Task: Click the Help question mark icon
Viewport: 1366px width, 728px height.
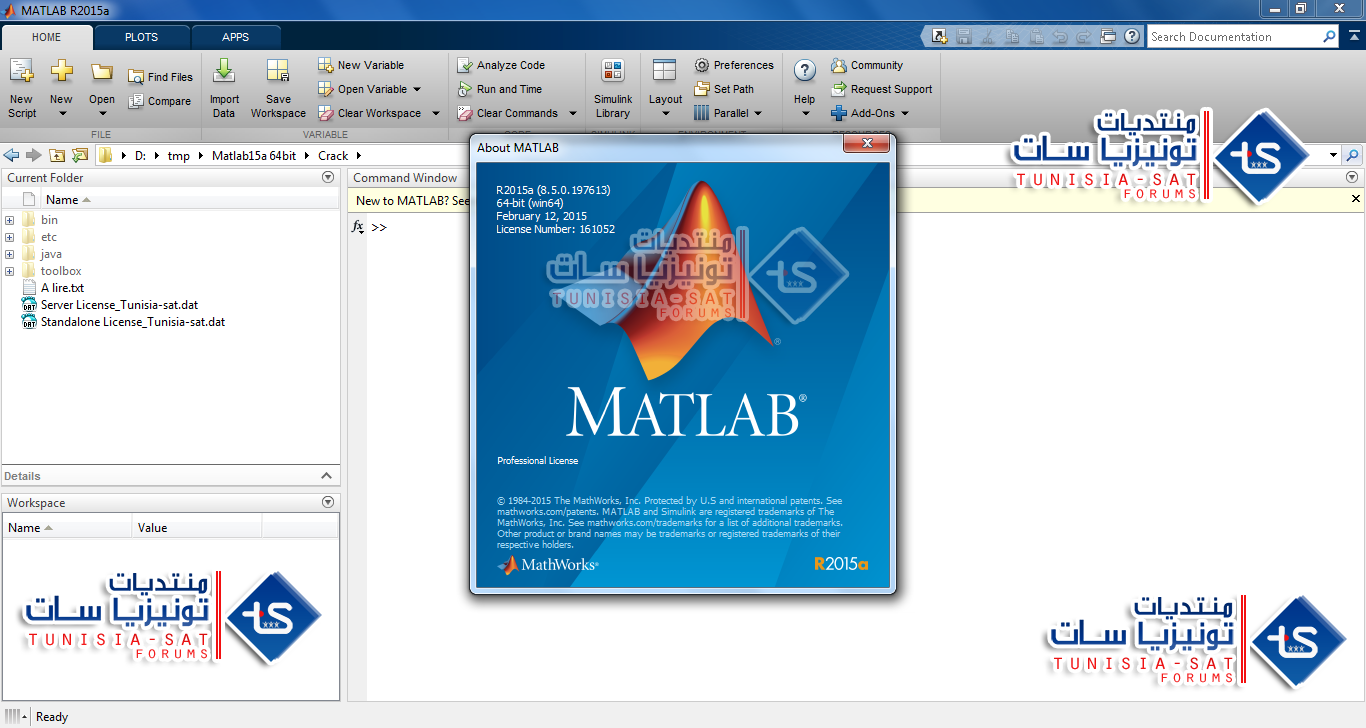Action: 805,71
